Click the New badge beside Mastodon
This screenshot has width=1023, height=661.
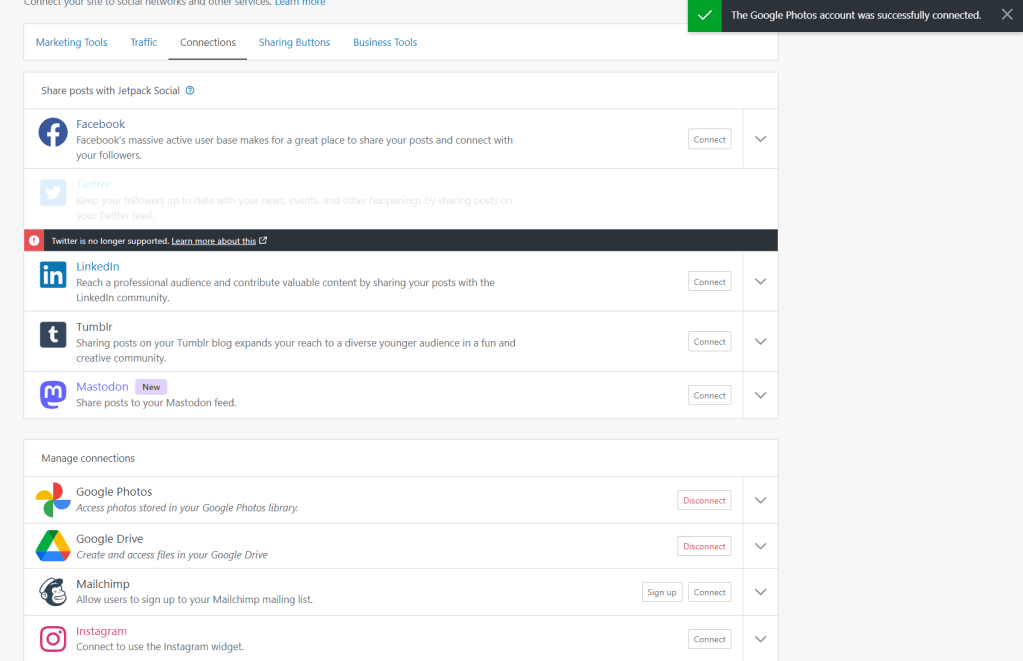151,387
